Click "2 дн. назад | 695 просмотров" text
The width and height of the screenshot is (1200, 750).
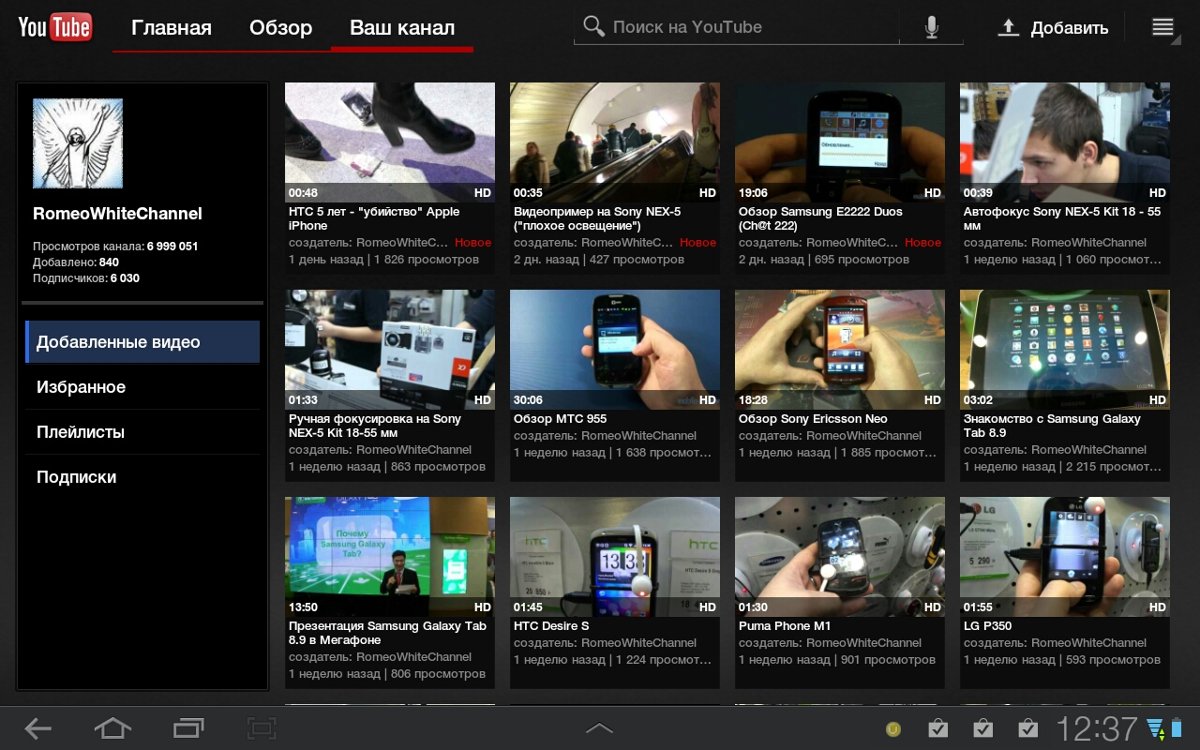824,260
